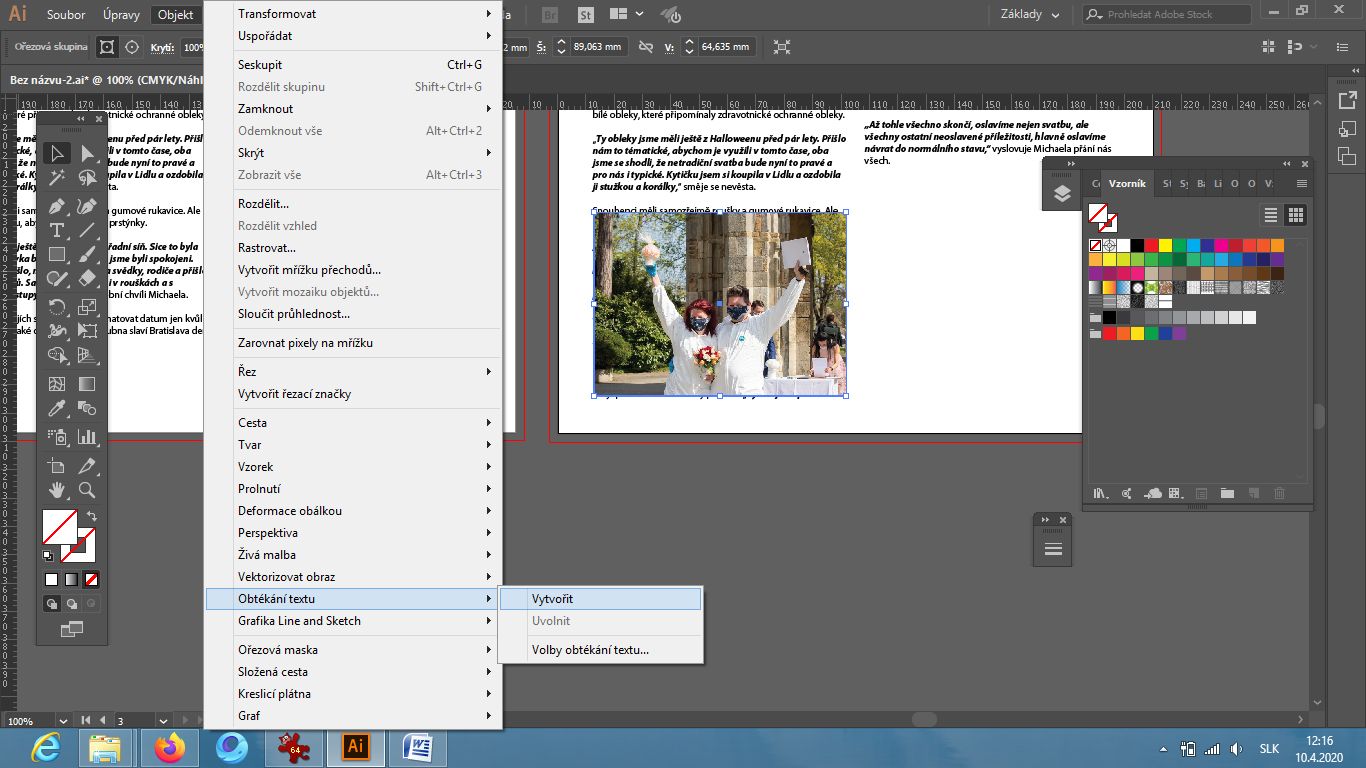Screen dimensions: 1366x768
Task: Select the Pen tool in the toolbox
Action: coord(57,205)
